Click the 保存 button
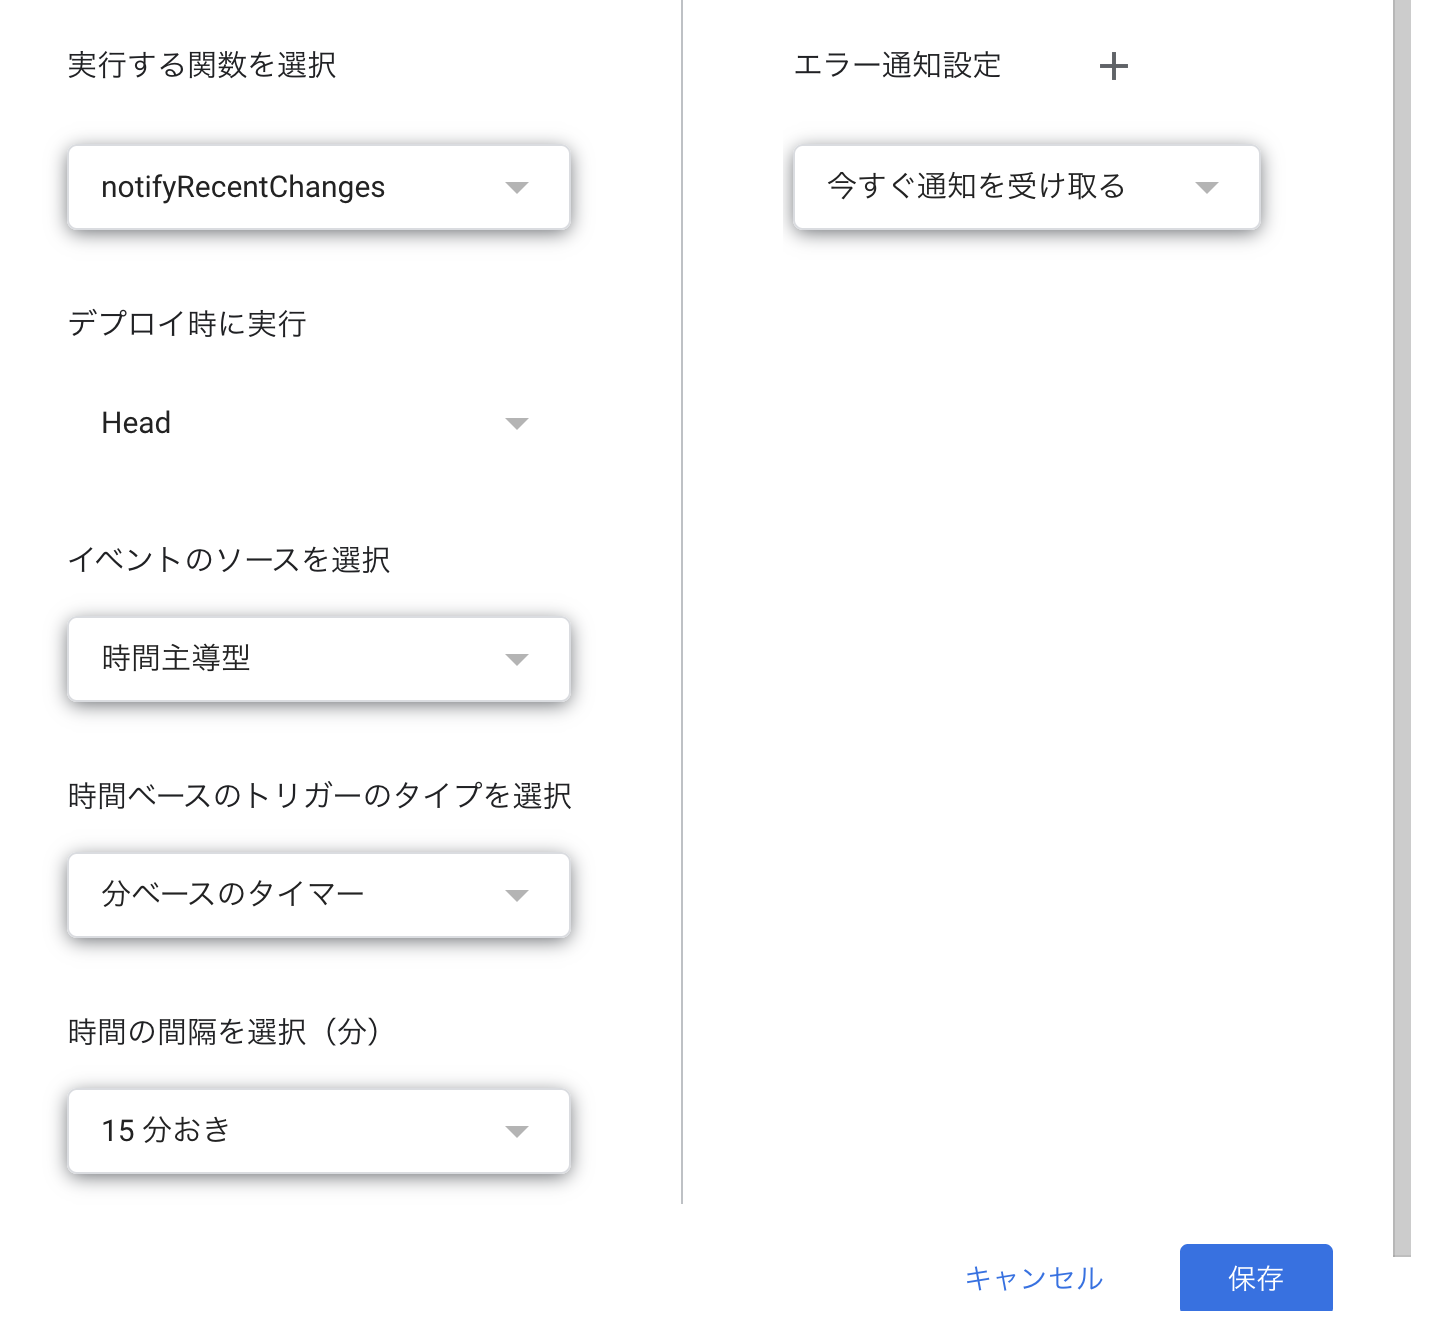This screenshot has height=1334, width=1434. (1256, 1277)
